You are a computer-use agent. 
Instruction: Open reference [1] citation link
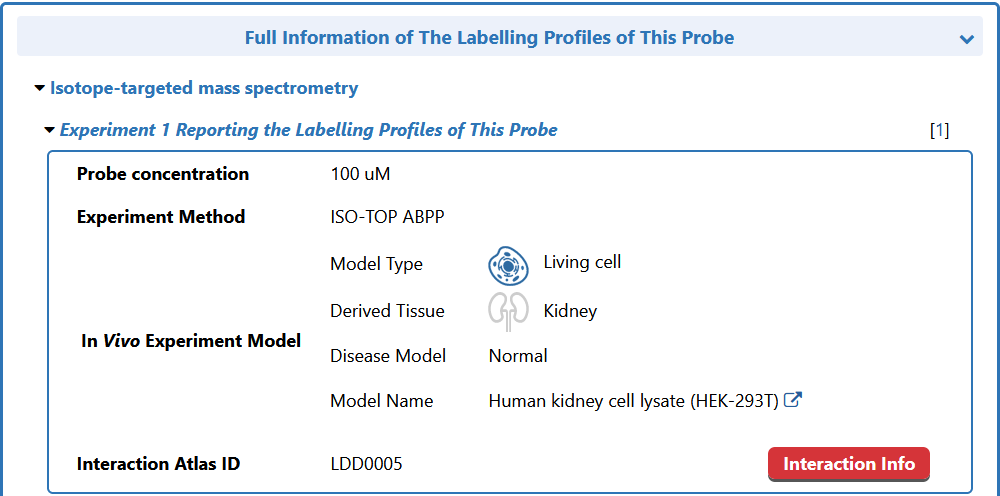pyautogui.click(x=939, y=130)
